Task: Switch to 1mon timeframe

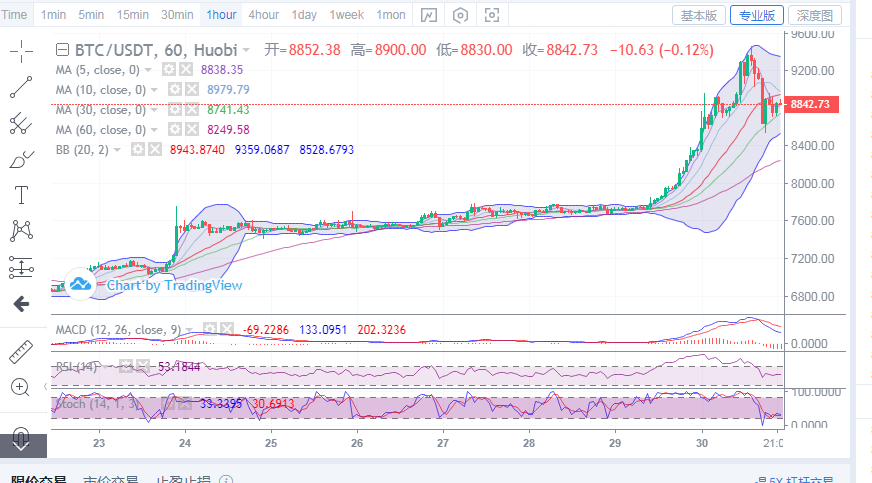Action: (x=391, y=15)
